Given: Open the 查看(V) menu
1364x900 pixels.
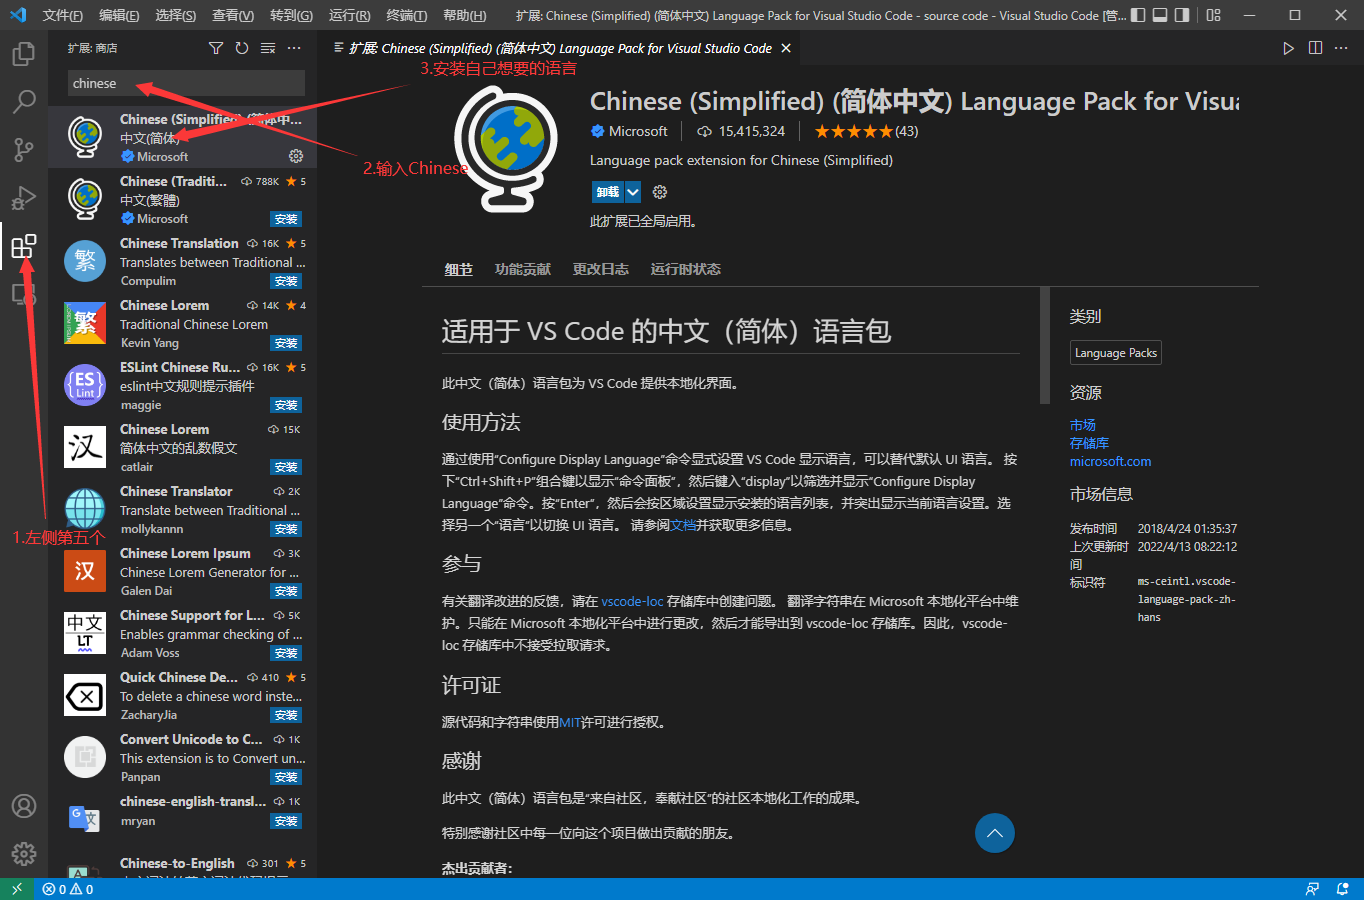Looking at the screenshot, I should pyautogui.click(x=233, y=15).
